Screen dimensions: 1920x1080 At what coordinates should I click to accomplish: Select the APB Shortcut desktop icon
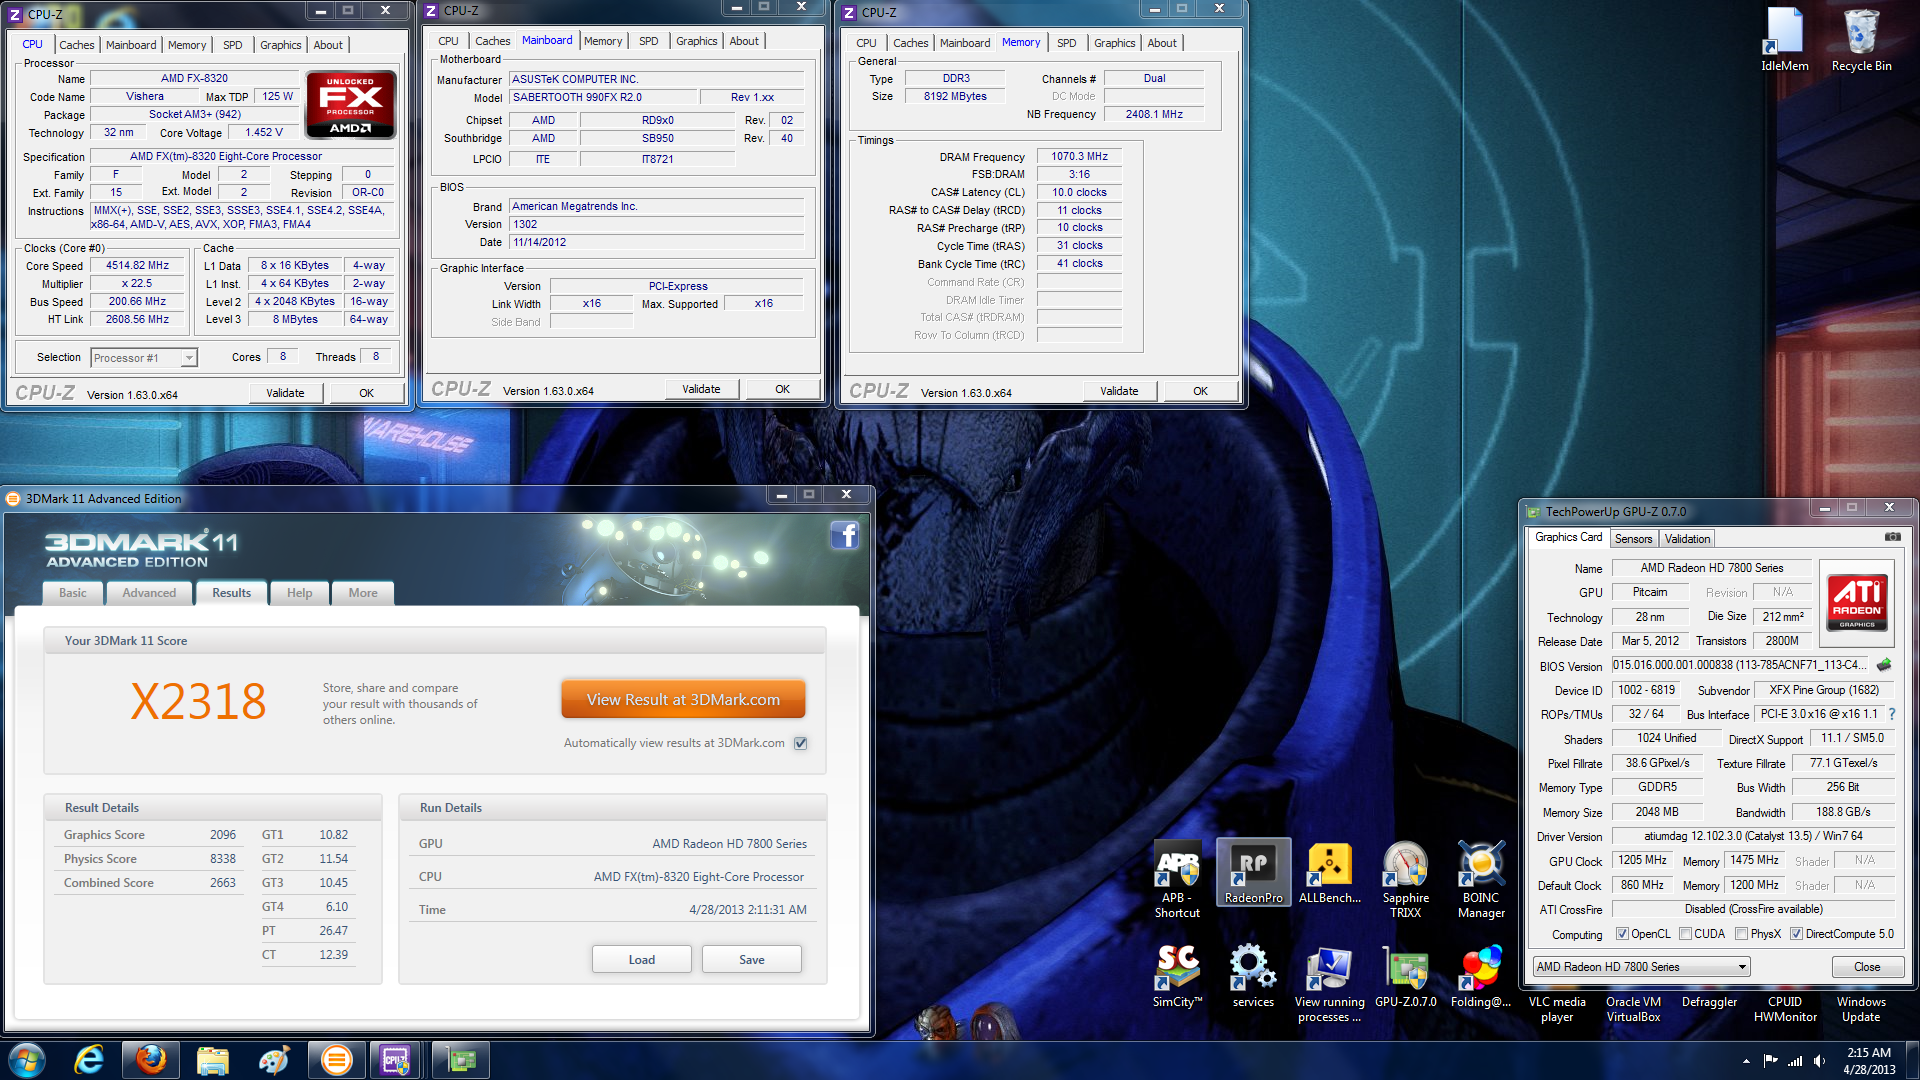1177,880
